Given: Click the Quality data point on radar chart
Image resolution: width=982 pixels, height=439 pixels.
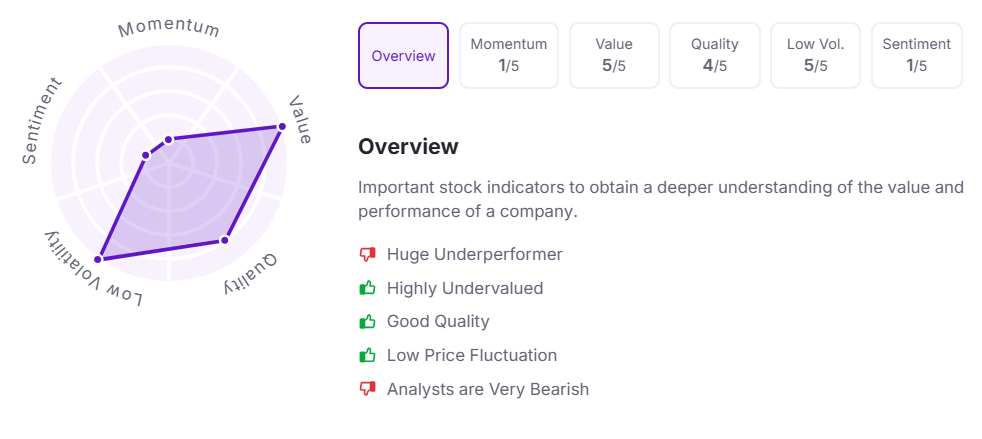Looking at the screenshot, I should [x=225, y=240].
